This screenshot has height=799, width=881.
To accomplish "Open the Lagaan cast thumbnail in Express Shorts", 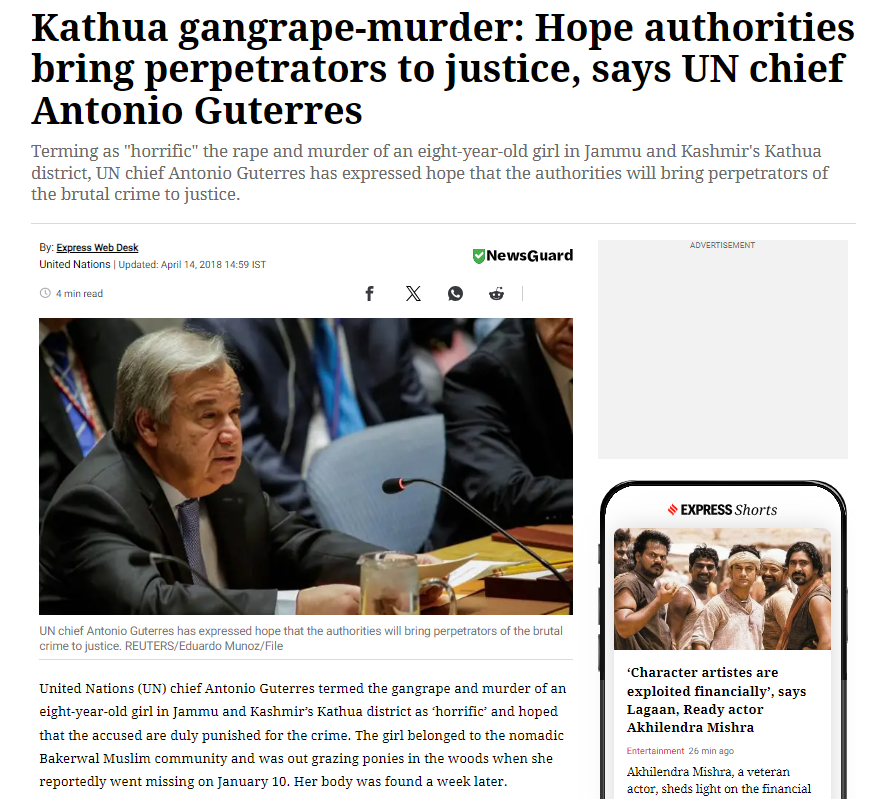I will pos(722,589).
